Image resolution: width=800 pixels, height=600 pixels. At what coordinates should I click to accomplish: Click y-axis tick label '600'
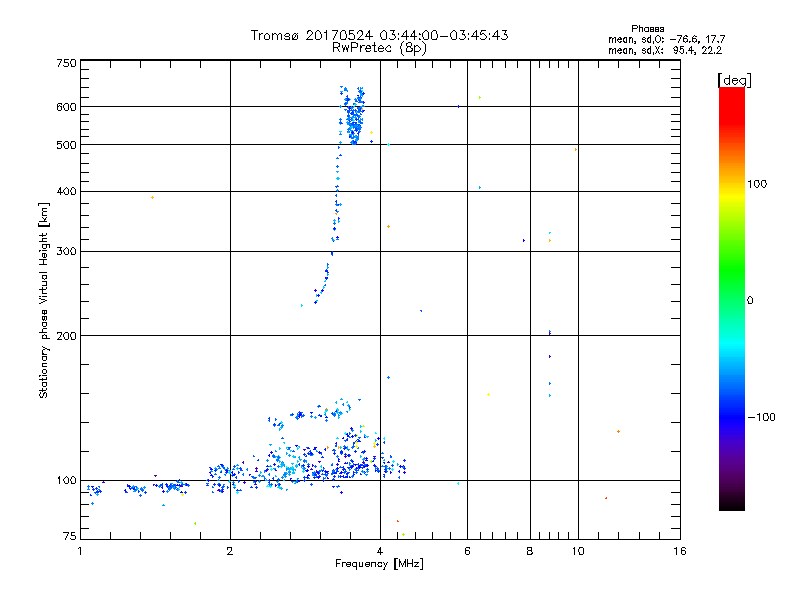coord(66,107)
